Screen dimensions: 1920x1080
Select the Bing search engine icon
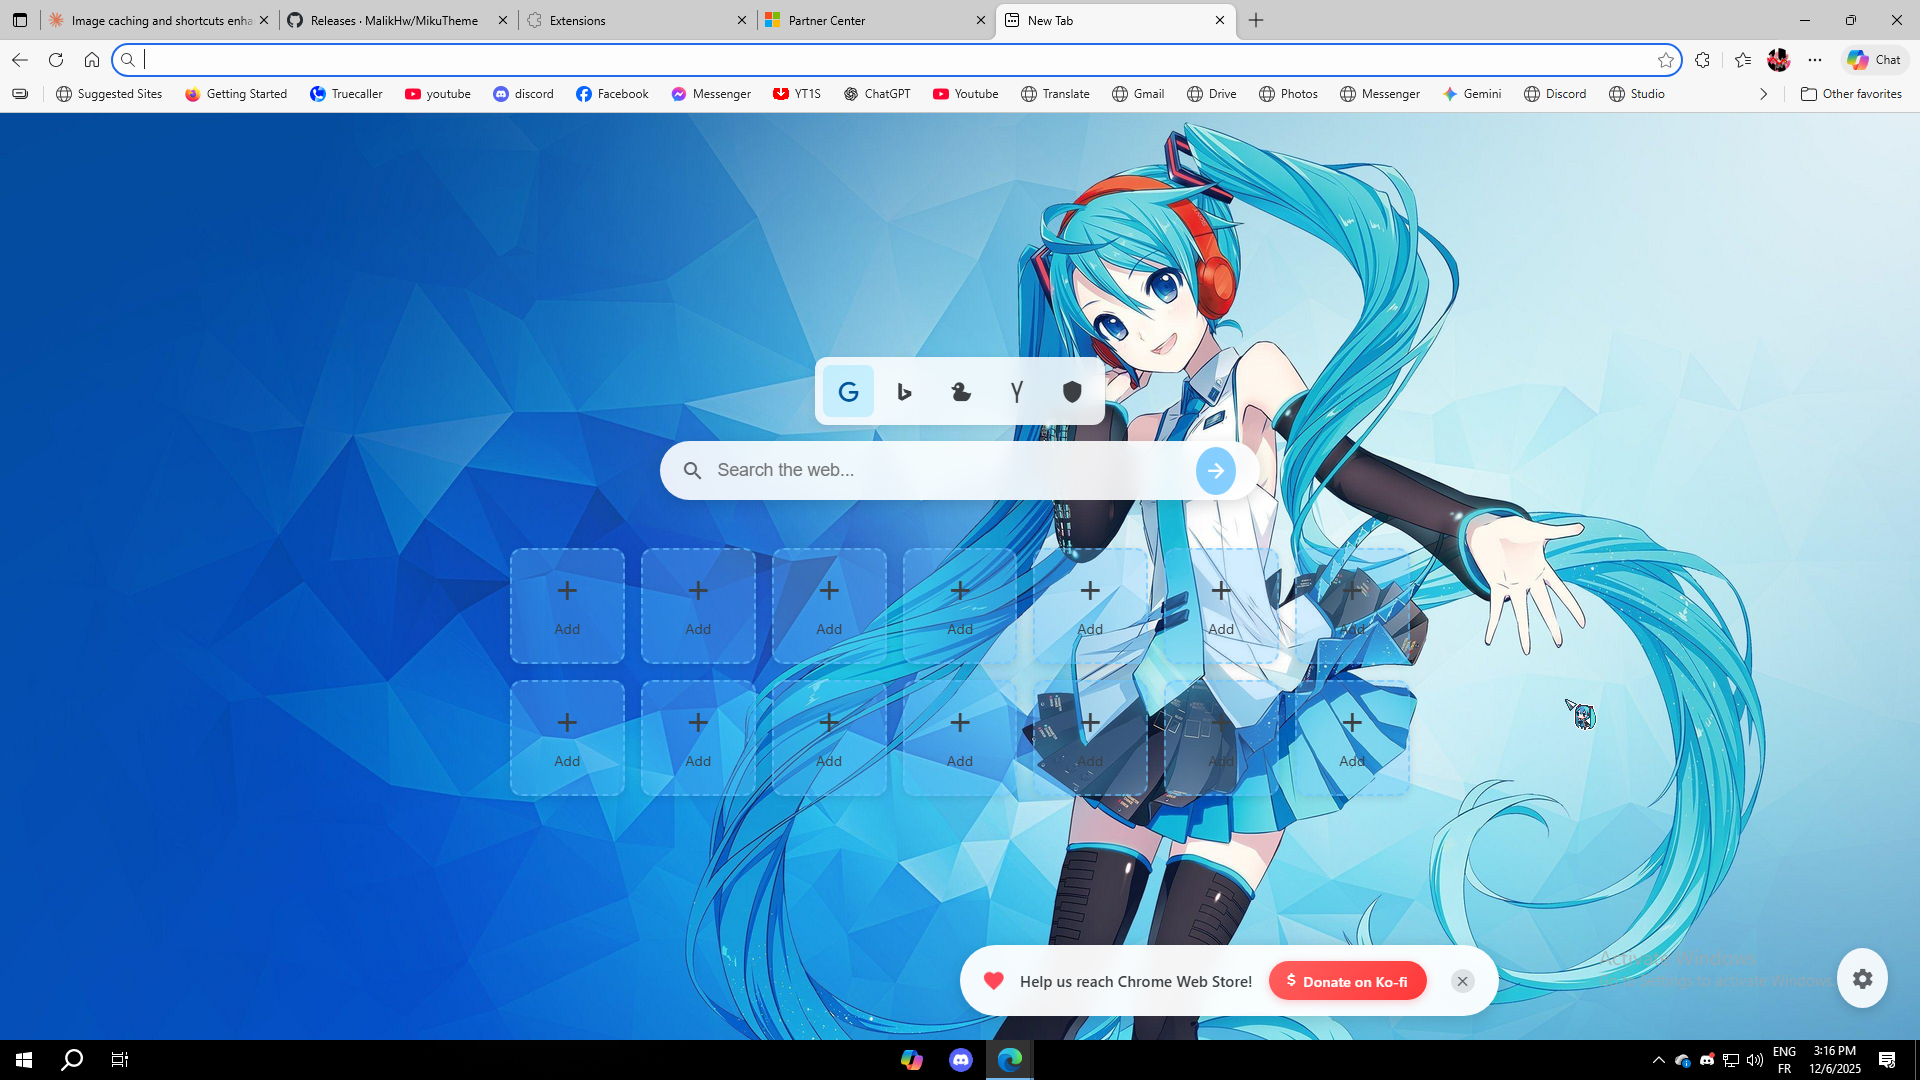904,392
